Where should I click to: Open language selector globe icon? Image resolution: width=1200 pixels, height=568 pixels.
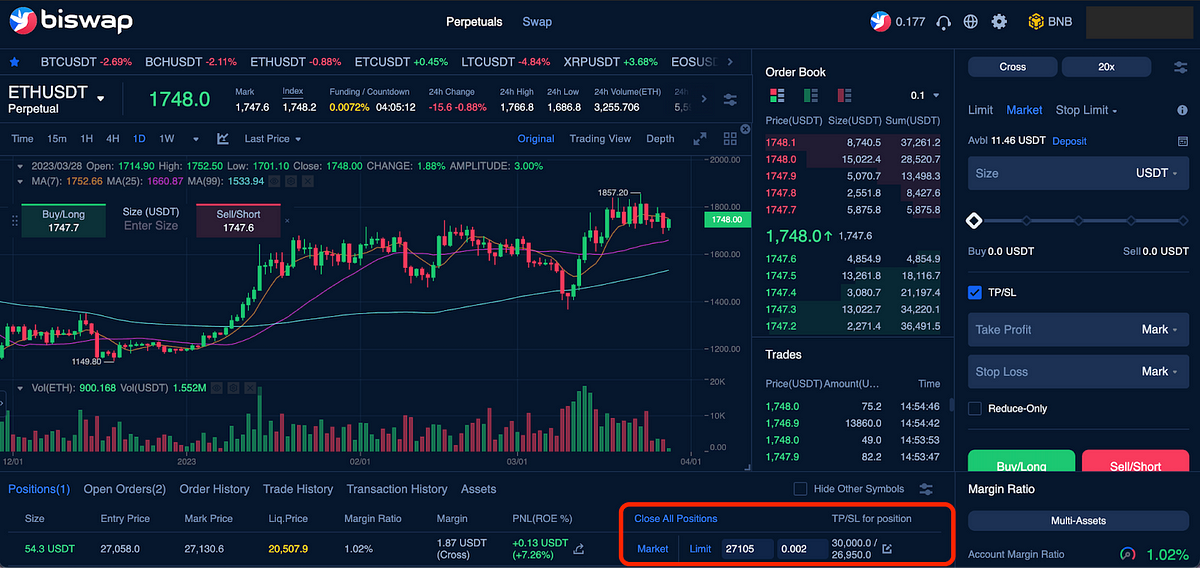pyautogui.click(x=970, y=21)
